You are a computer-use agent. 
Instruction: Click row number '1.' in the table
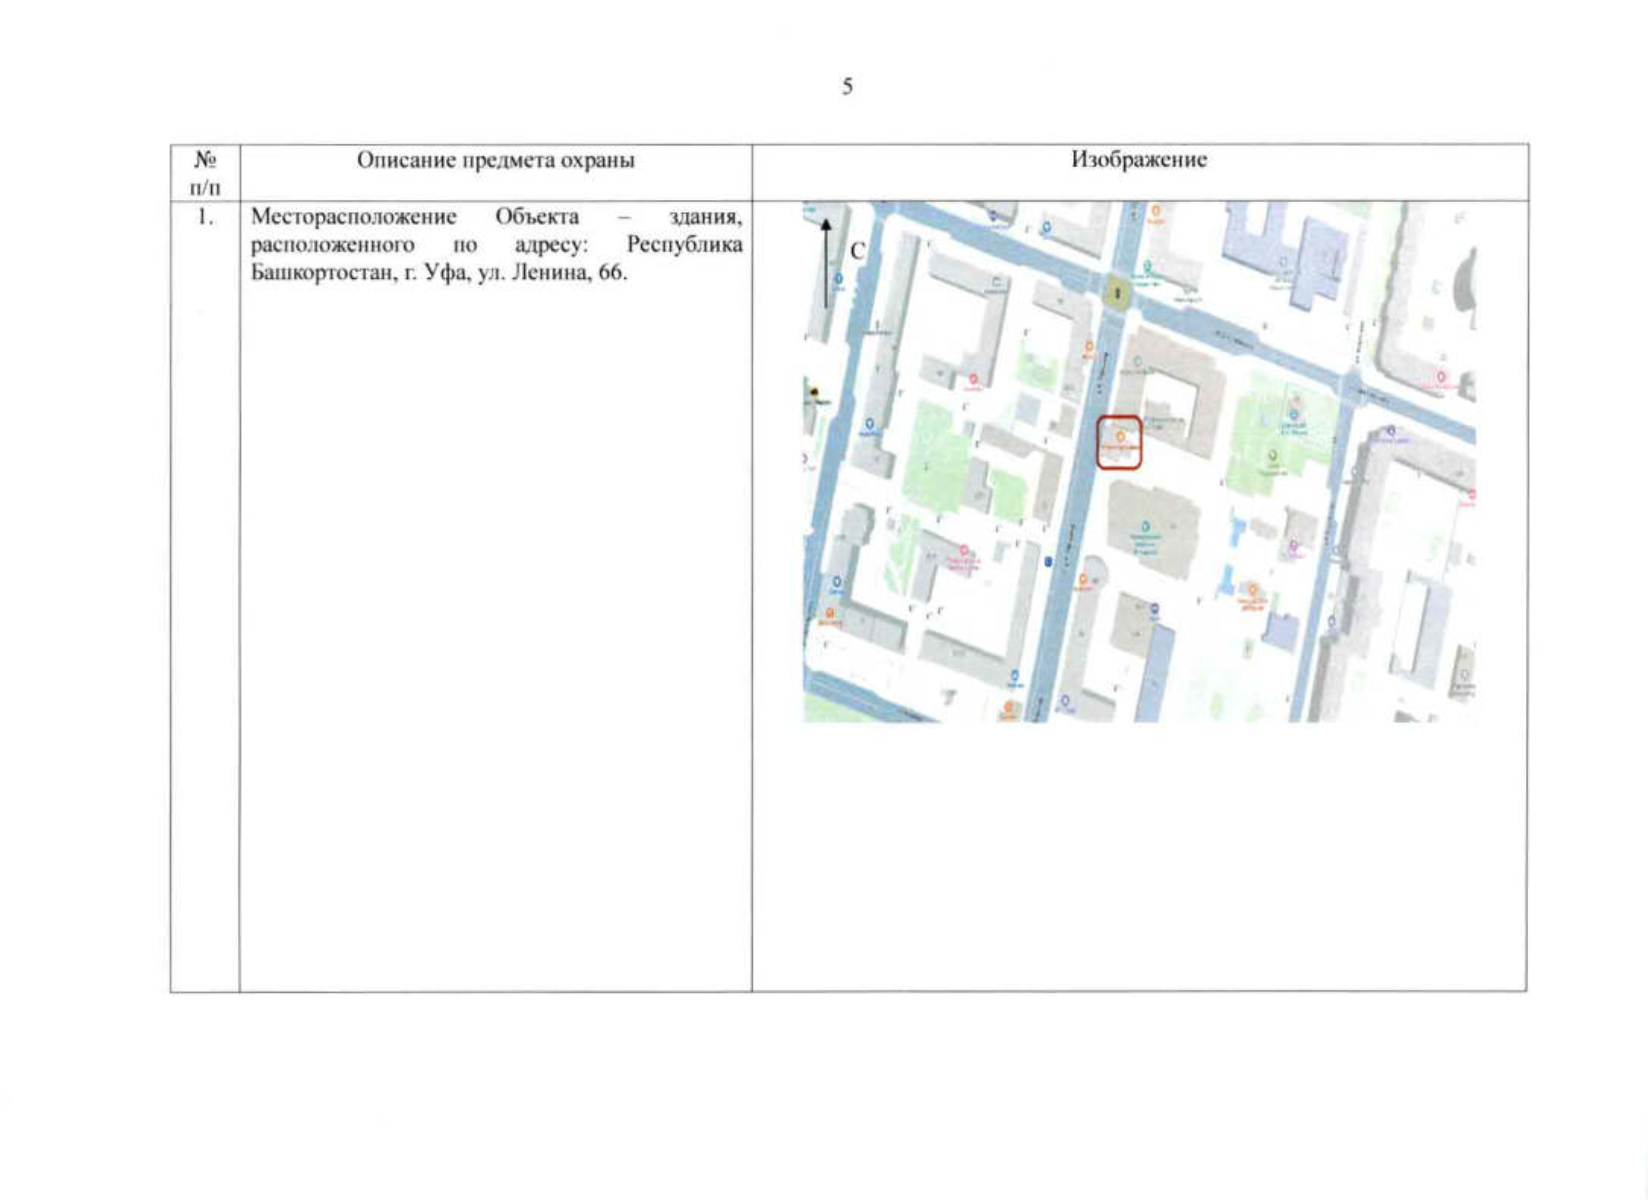(205, 217)
